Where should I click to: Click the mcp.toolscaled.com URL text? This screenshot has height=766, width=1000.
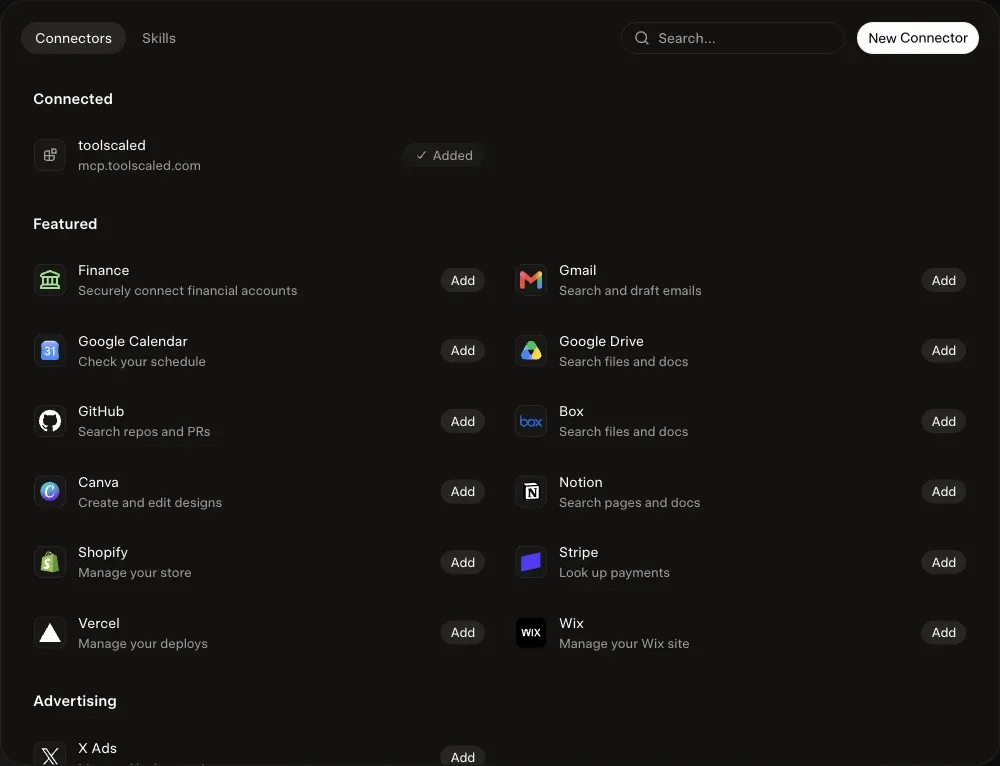pos(139,166)
